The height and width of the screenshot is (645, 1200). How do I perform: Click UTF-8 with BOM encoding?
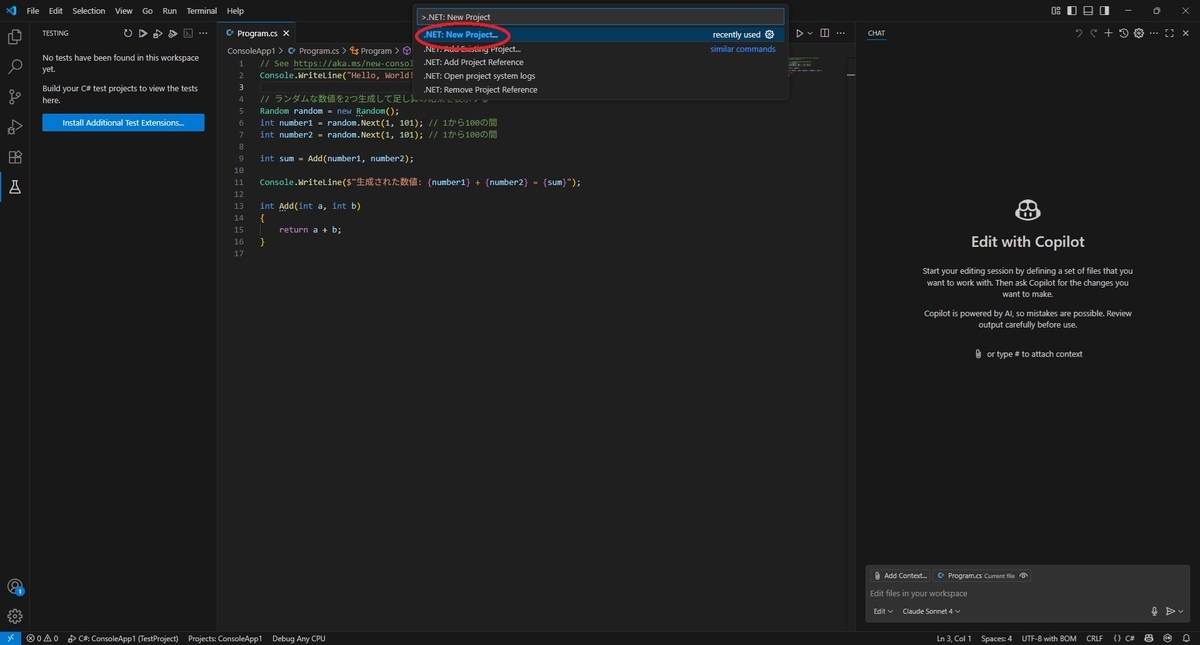pos(1048,638)
